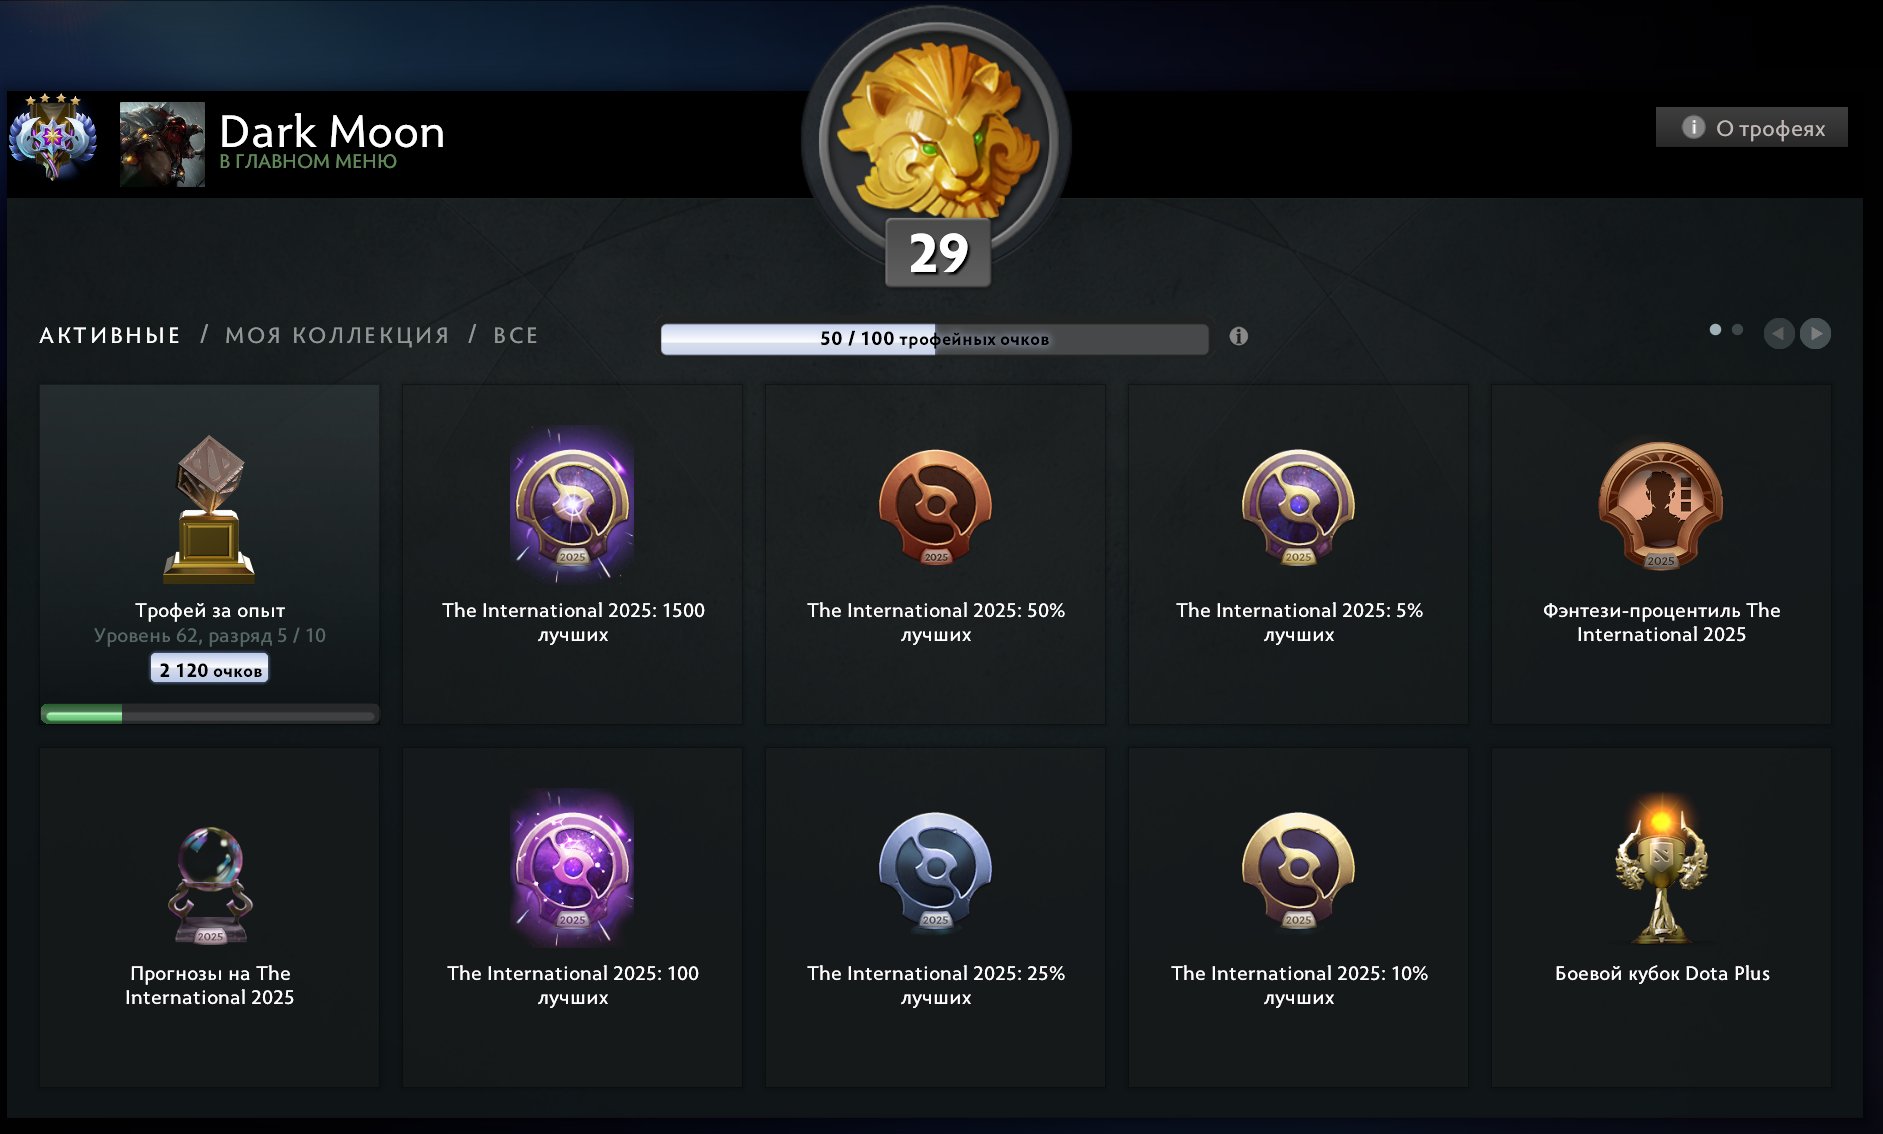Screen dimensions: 1883x1134
Task: Go to previous trophy page arrow
Action: 1778,333
